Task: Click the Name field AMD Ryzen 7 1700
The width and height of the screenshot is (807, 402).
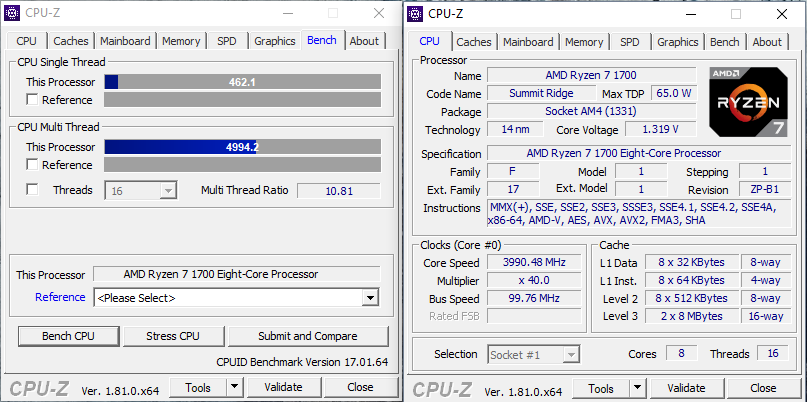Action: coord(591,75)
